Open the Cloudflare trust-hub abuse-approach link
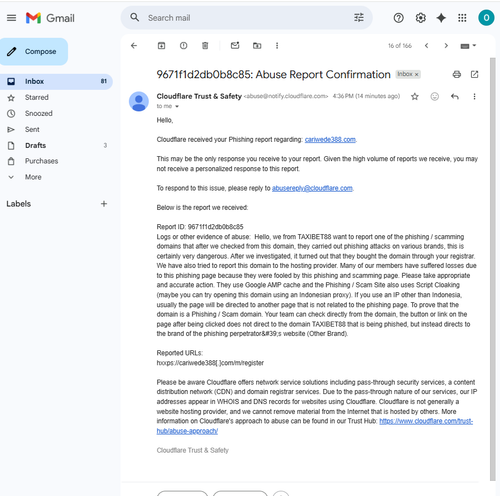Image resolution: width=500 pixels, height=496 pixels. 426,421
